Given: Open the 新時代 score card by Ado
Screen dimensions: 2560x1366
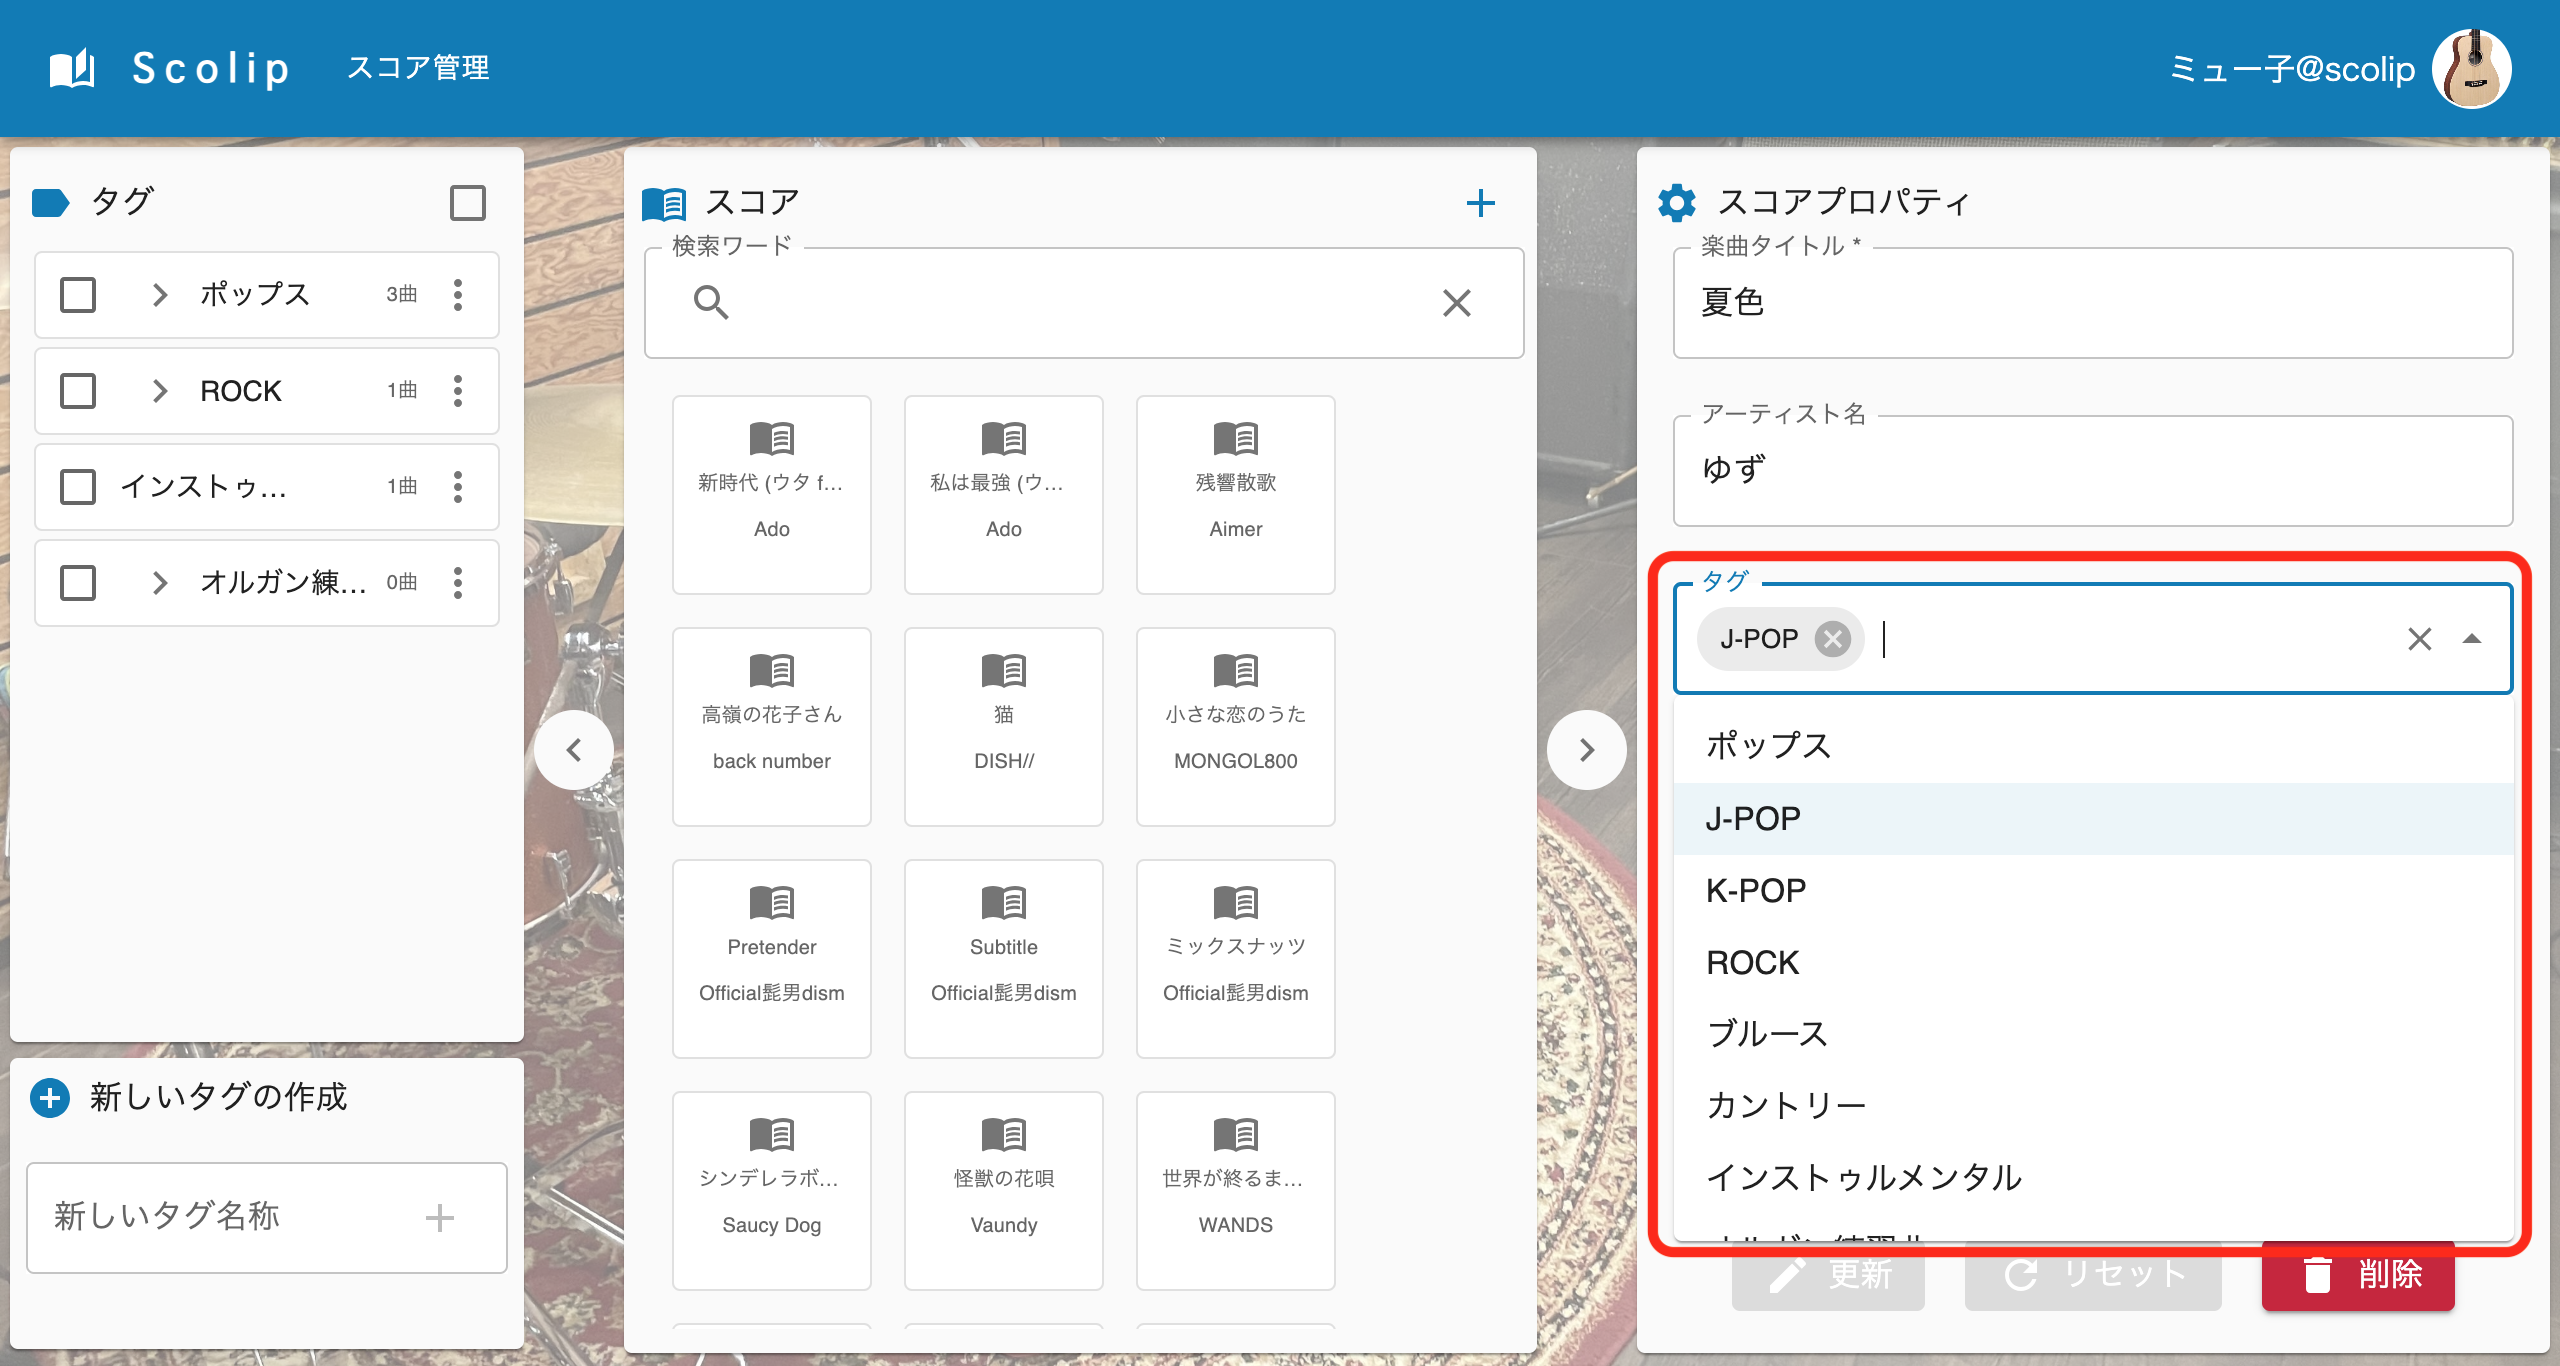Looking at the screenshot, I should point(771,494).
